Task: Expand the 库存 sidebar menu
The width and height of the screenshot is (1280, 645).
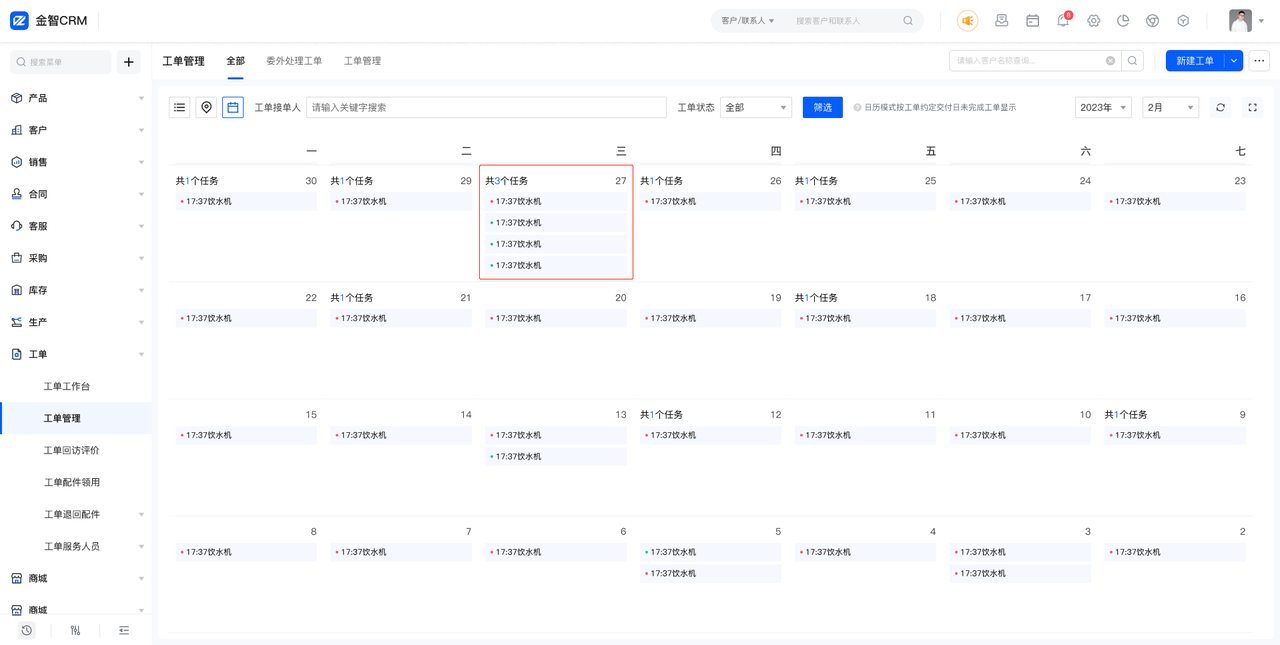Action: coord(76,290)
